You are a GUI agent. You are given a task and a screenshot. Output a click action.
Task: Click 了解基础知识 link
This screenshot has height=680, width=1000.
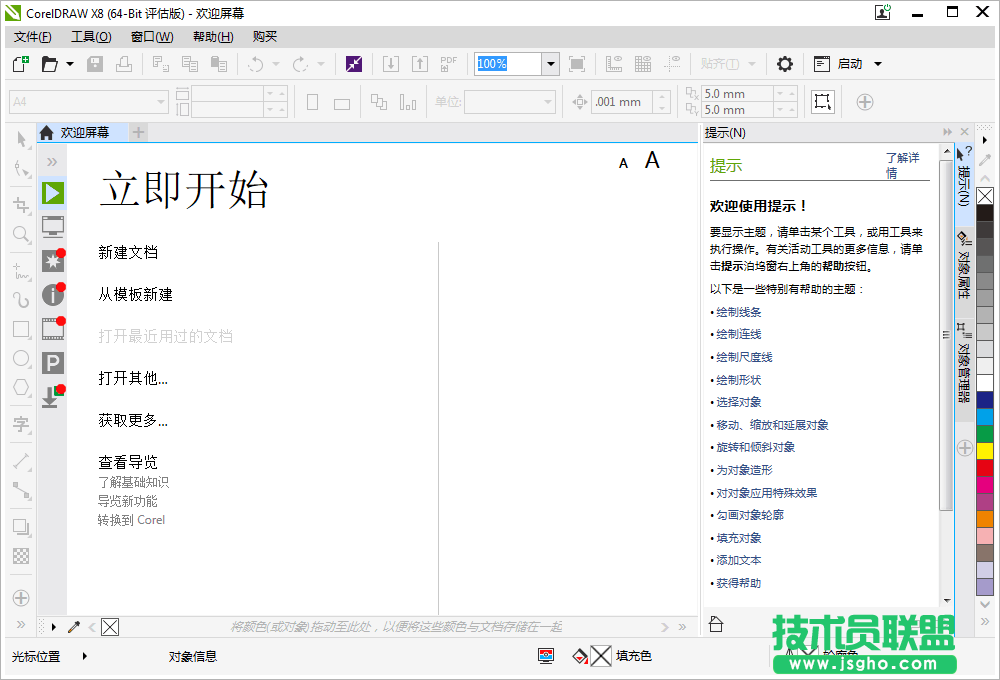133,482
